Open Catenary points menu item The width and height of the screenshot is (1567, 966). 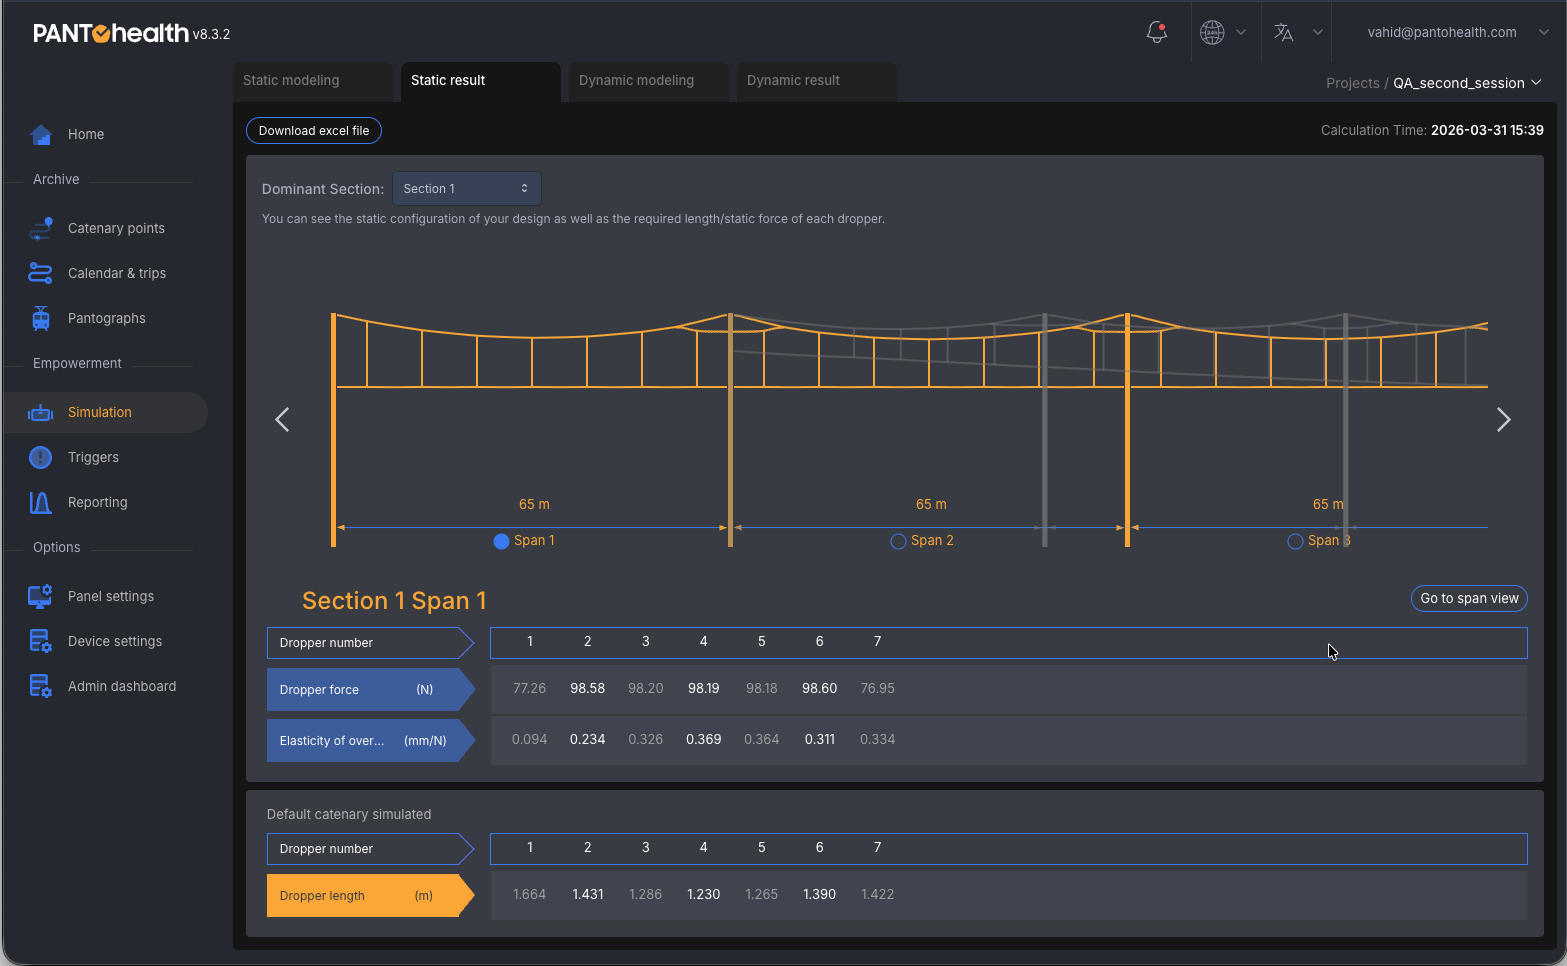(116, 228)
